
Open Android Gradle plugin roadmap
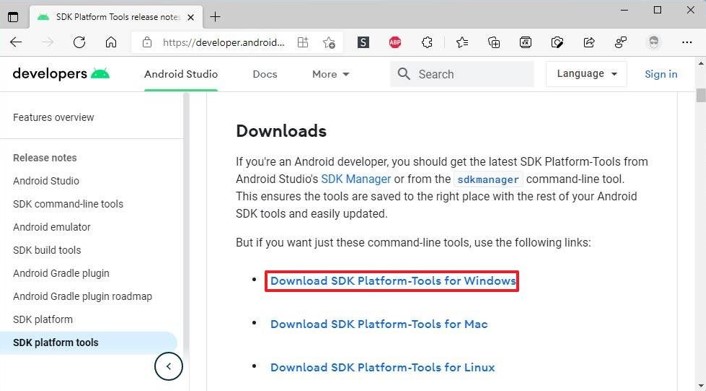point(82,296)
